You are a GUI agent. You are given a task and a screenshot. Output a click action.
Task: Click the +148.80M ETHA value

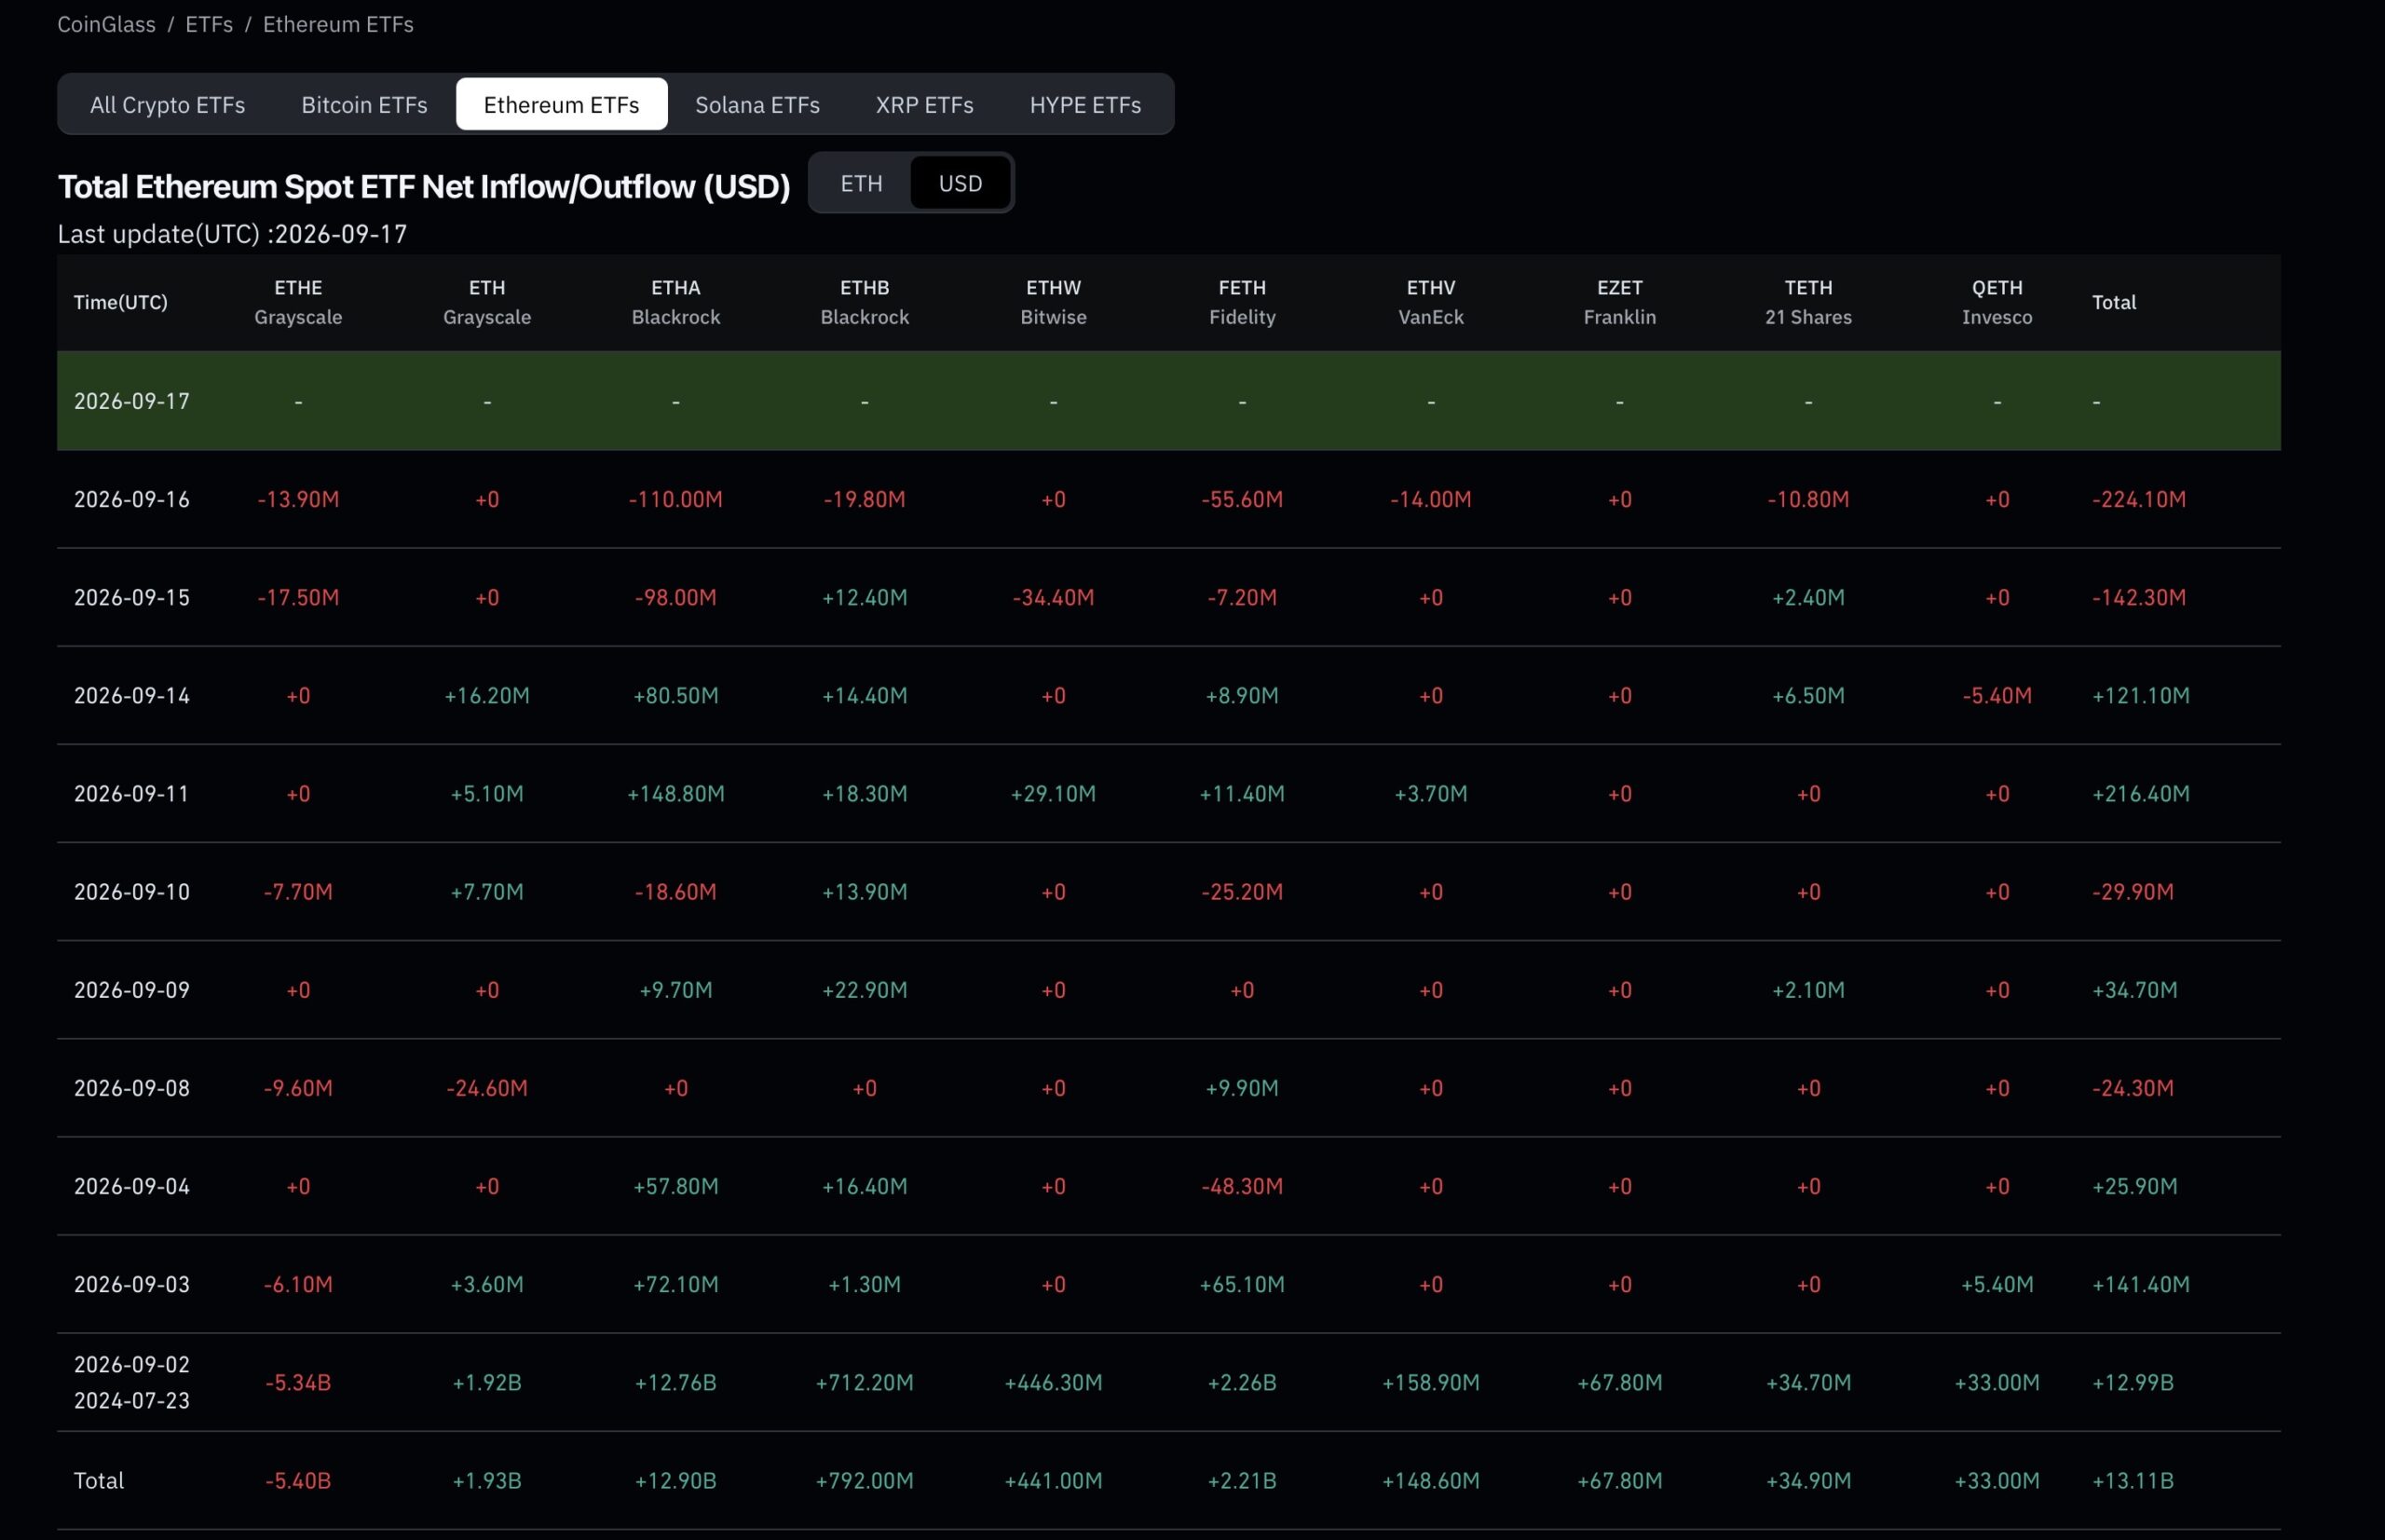676,793
